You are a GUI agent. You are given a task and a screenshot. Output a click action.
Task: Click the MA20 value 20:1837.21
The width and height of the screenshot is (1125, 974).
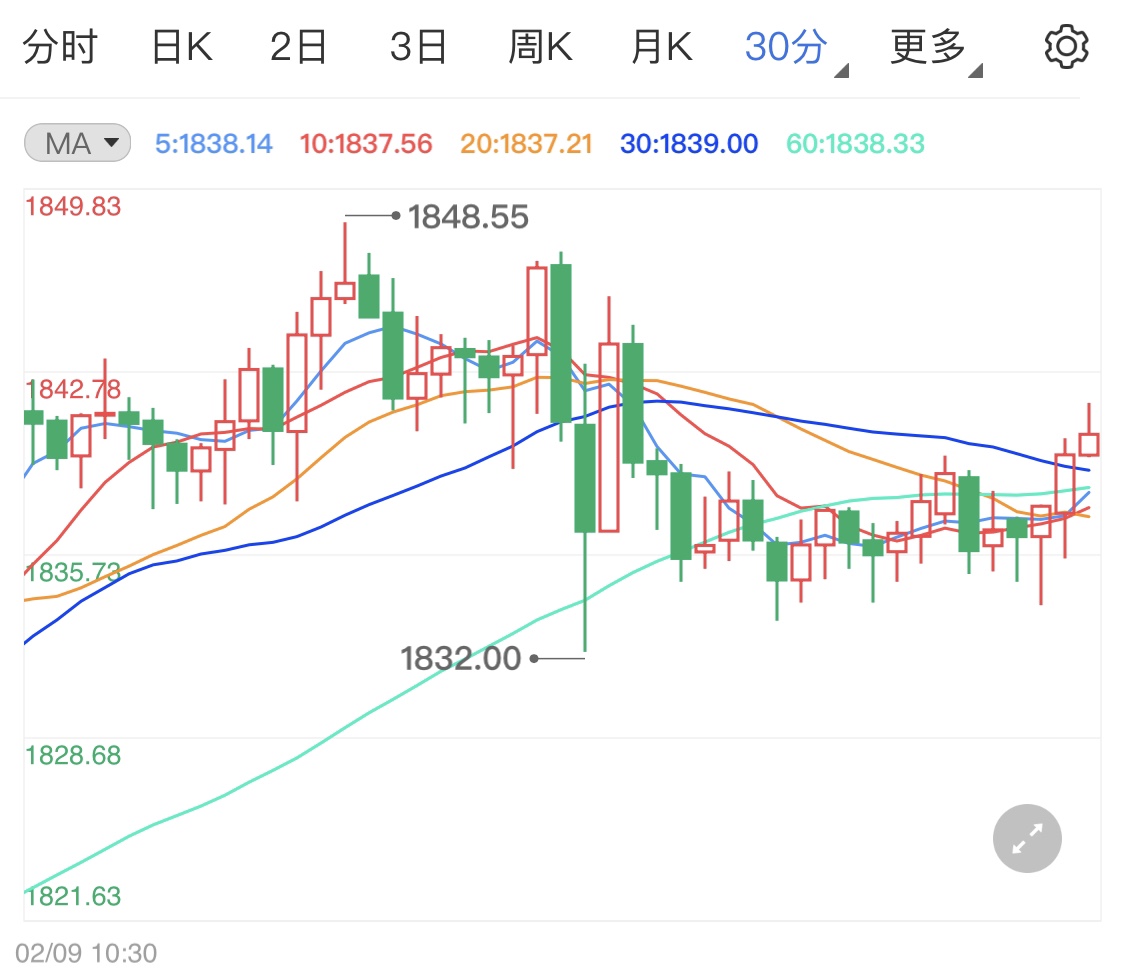[x=526, y=143]
